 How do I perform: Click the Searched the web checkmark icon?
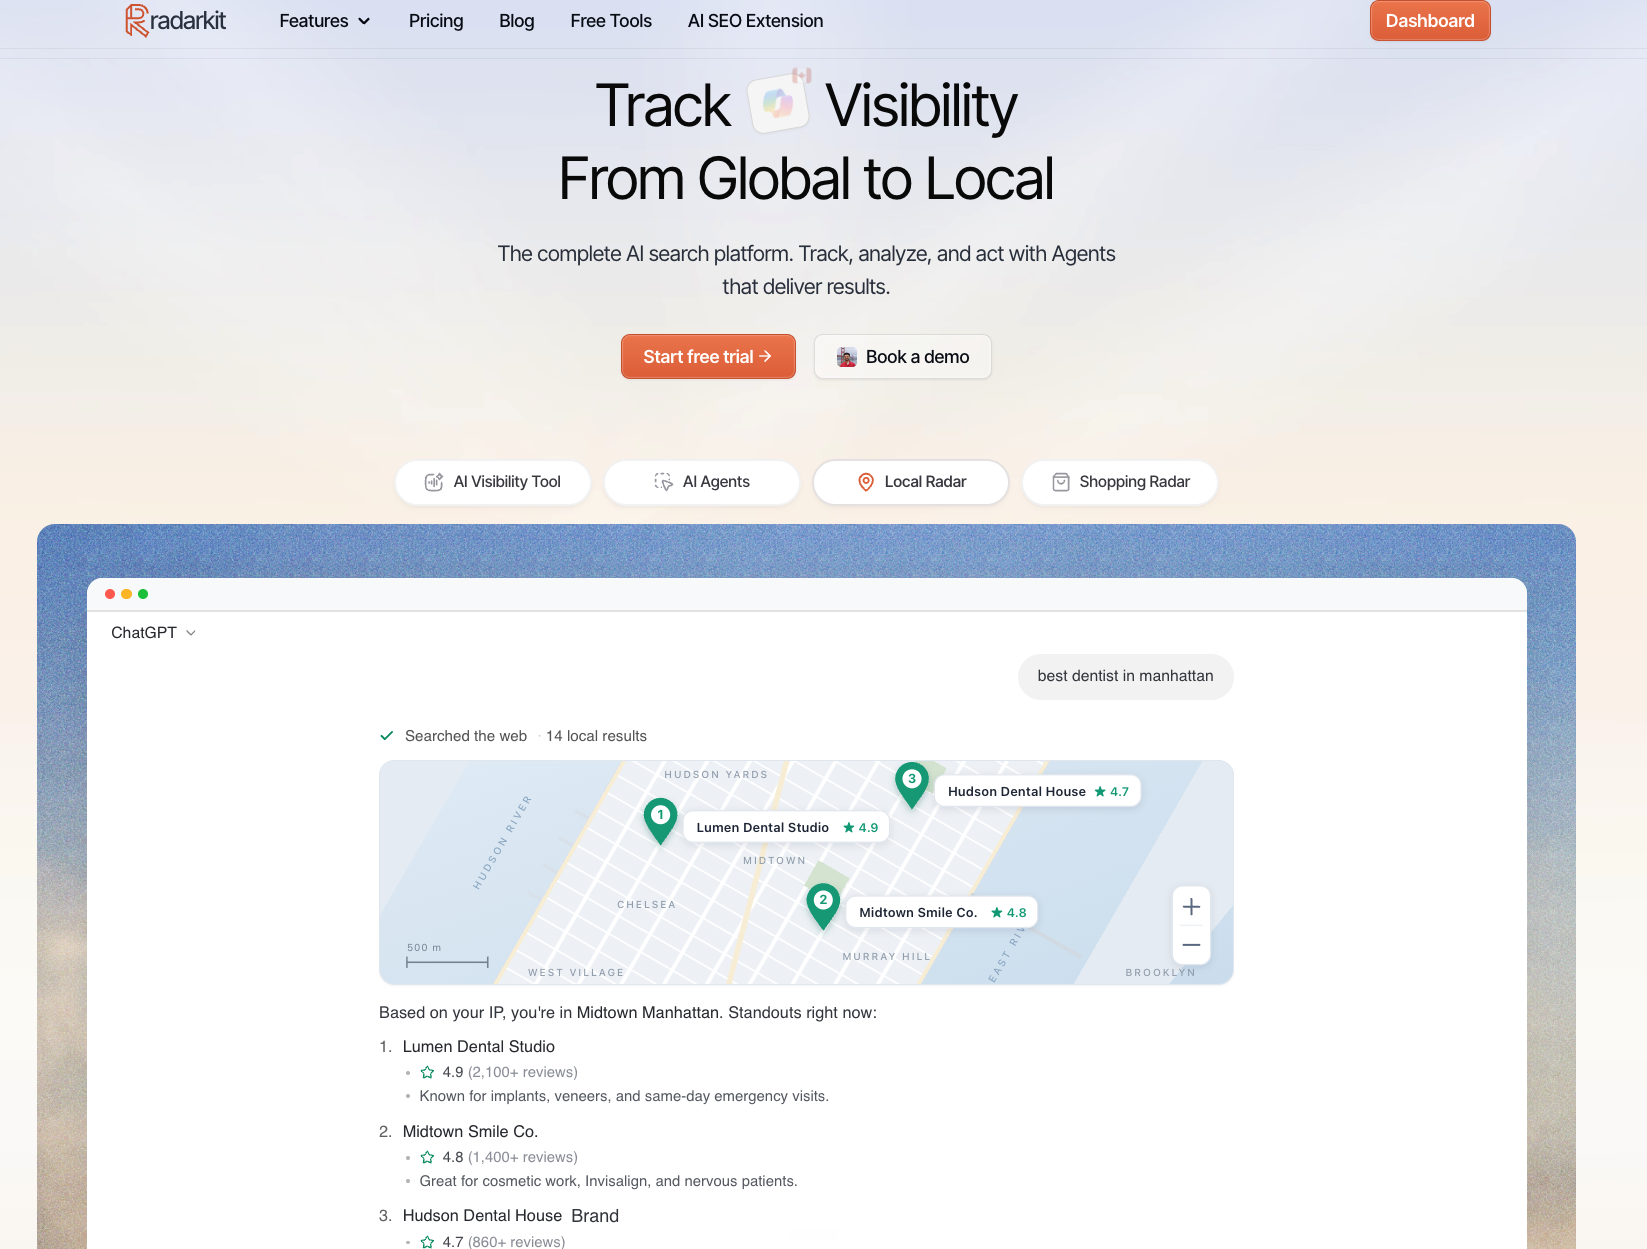(387, 736)
